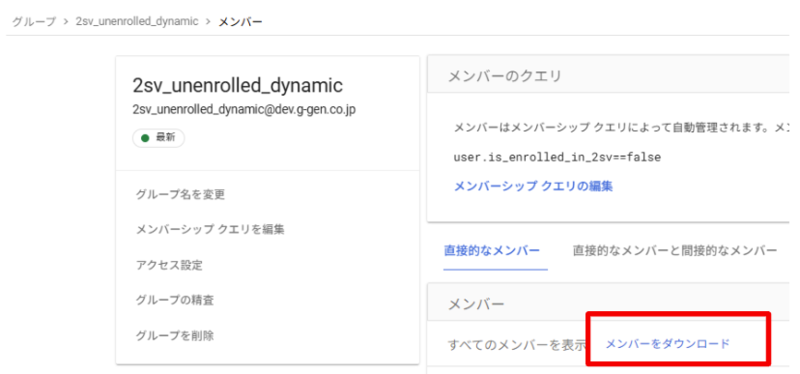
Task: Select メンバーシップ クエリを編集 in side menu
Action: [x=210, y=230]
